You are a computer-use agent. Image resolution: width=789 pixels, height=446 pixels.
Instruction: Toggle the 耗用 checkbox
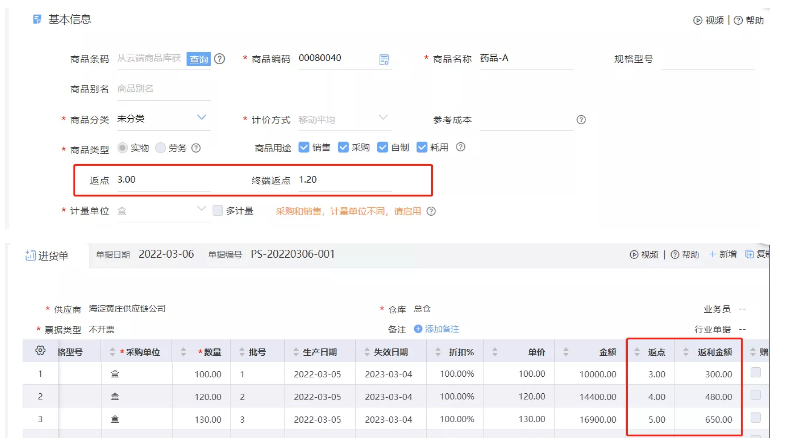422,147
